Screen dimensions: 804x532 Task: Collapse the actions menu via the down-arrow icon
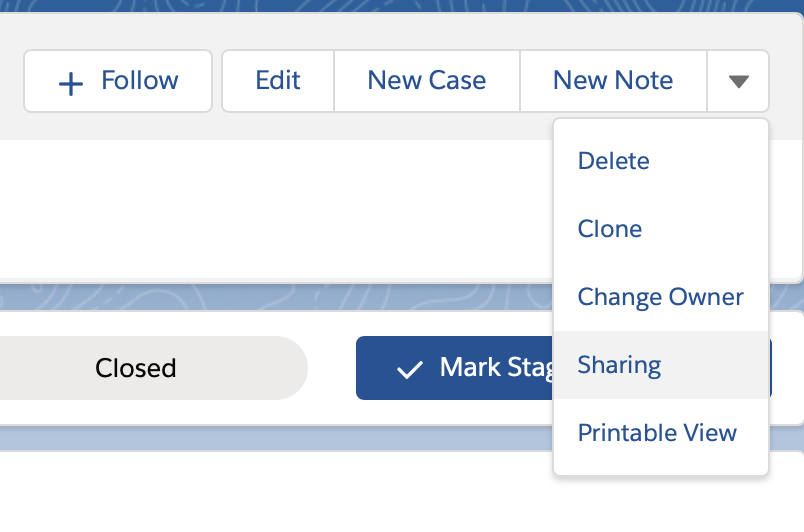738,81
